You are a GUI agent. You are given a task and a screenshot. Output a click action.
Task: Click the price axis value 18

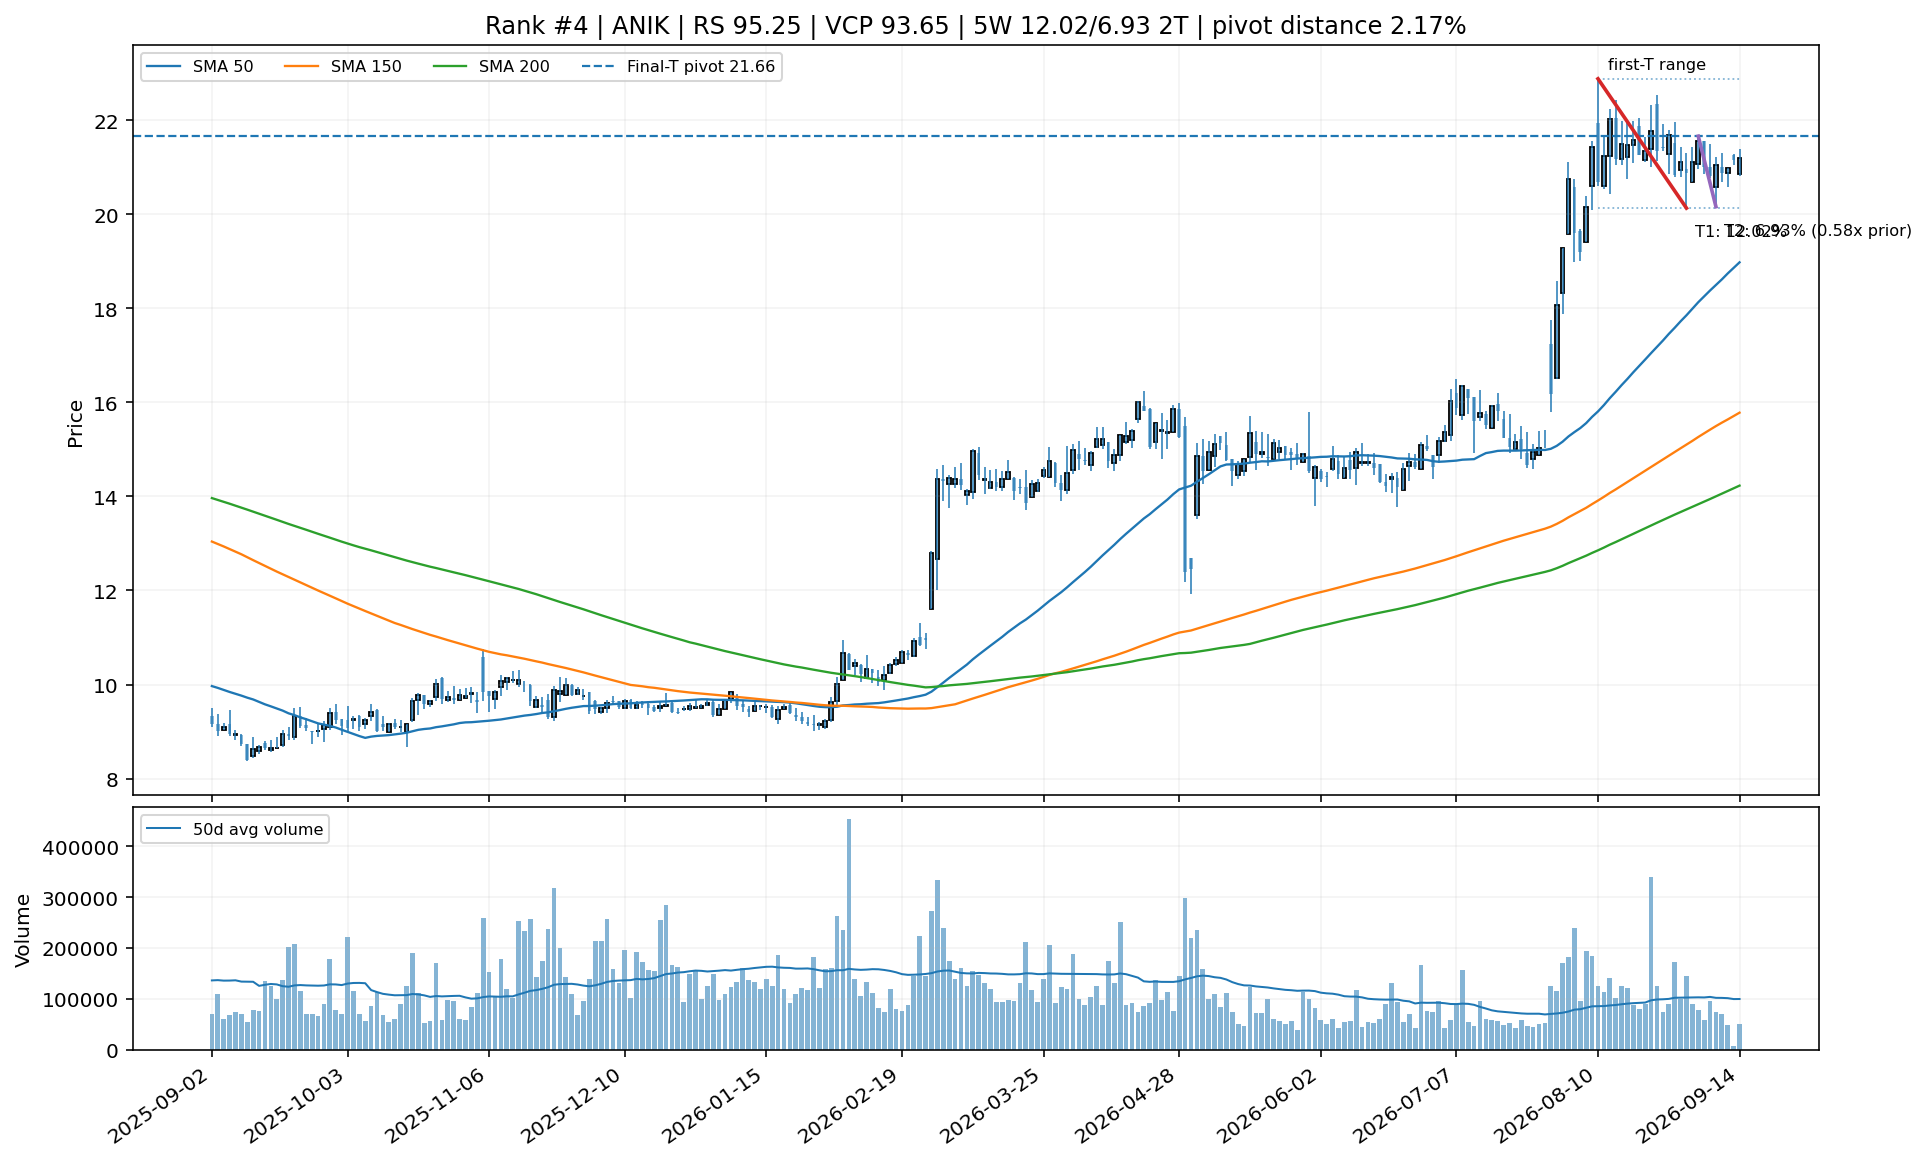[x=106, y=310]
